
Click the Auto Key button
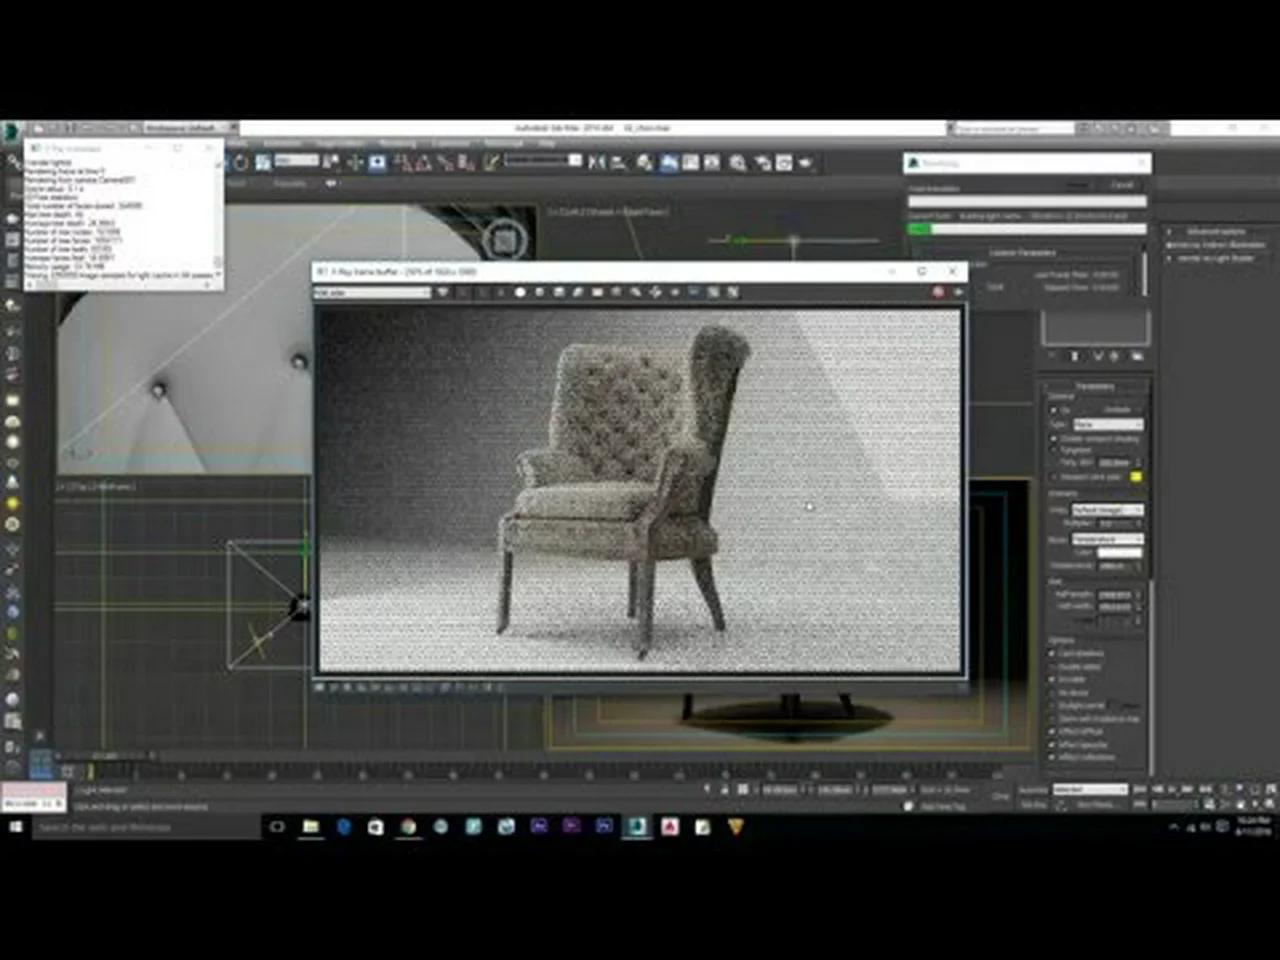point(1033,789)
